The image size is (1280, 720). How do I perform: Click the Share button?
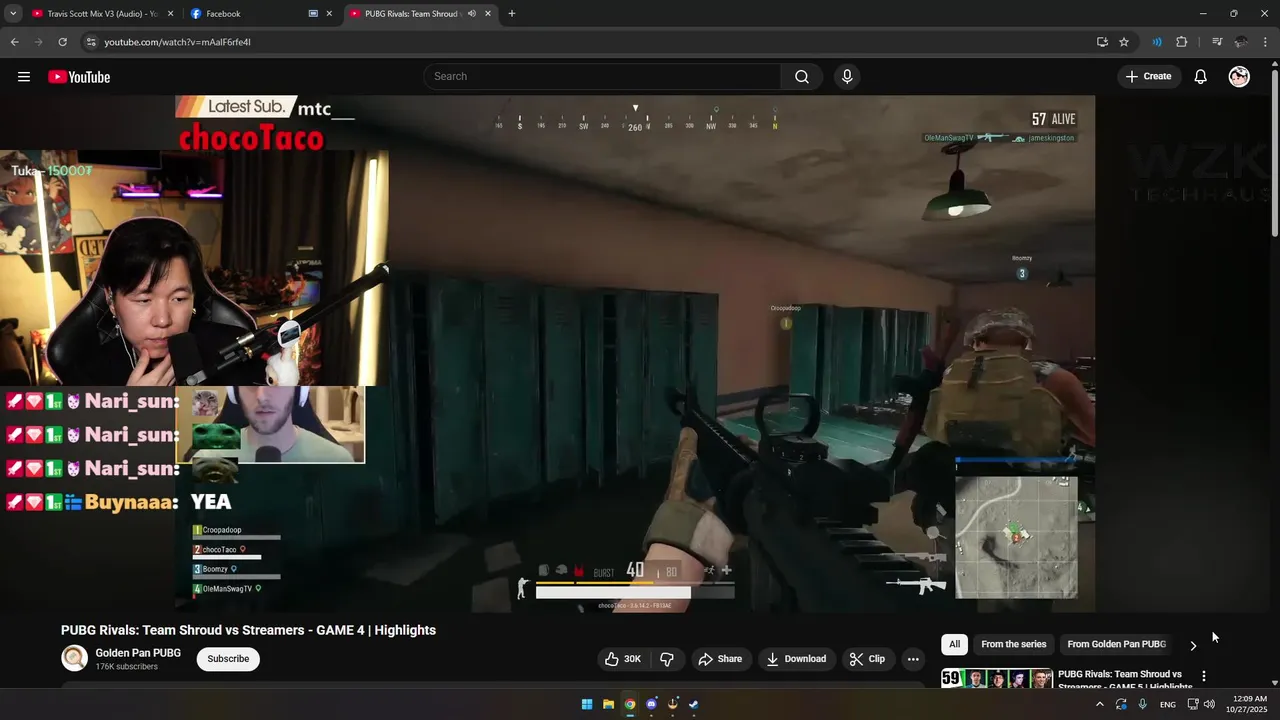pyautogui.click(x=720, y=659)
